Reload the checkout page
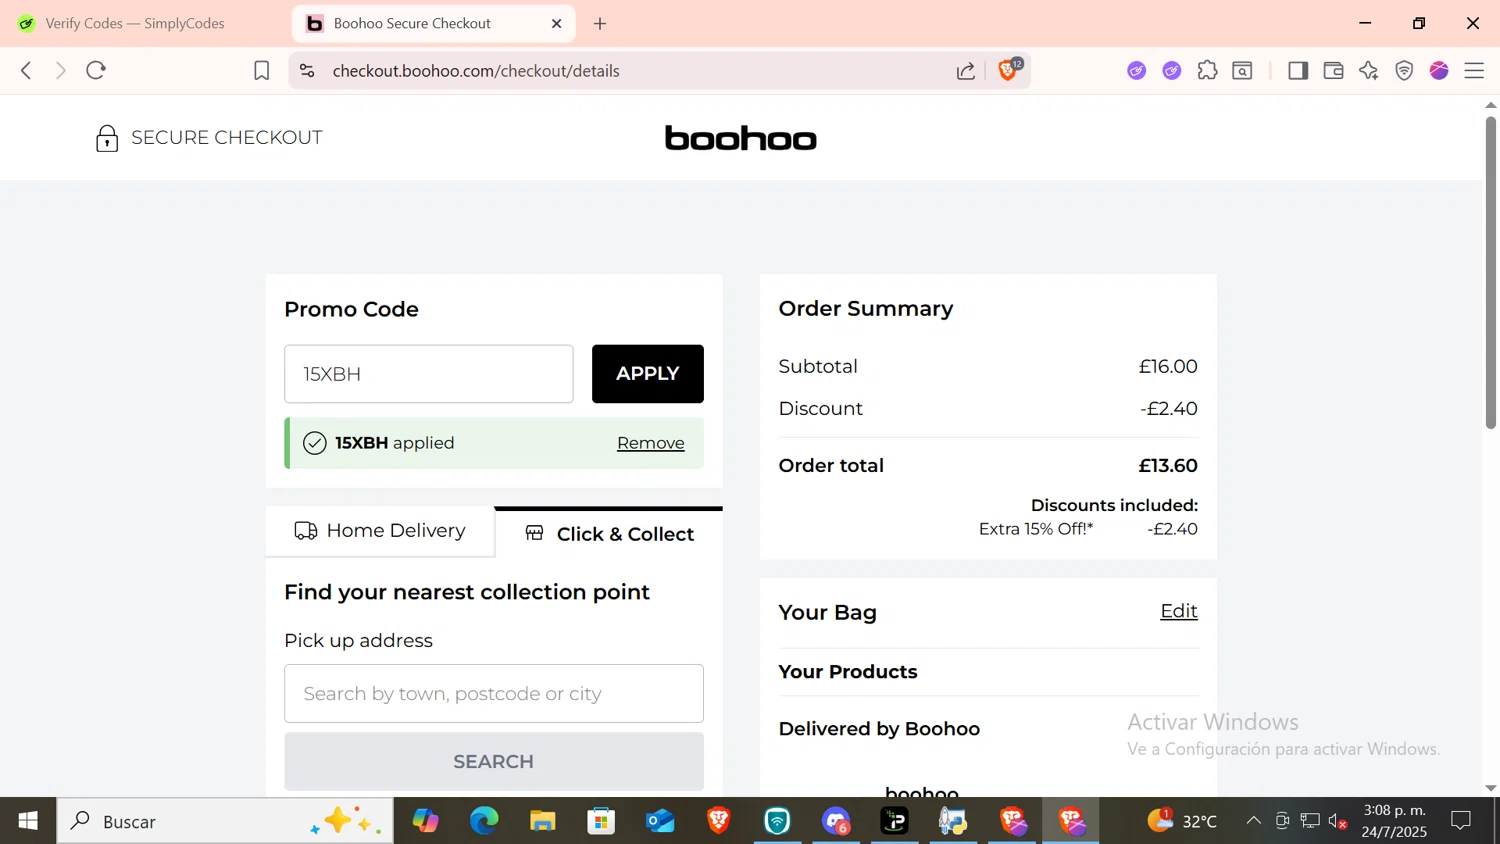This screenshot has height=844, width=1500. [x=96, y=70]
